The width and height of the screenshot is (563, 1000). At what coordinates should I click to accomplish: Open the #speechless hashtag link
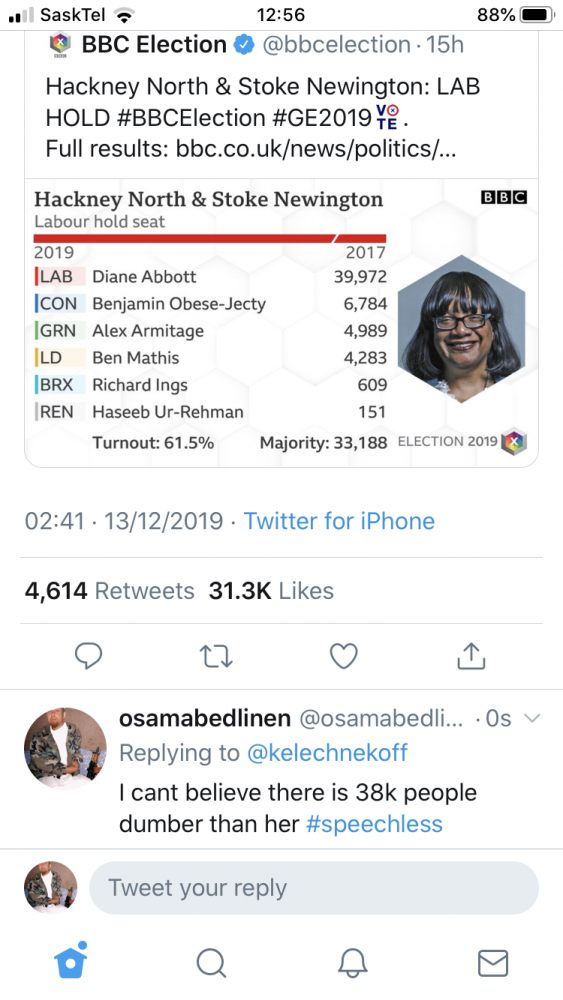coord(374,824)
